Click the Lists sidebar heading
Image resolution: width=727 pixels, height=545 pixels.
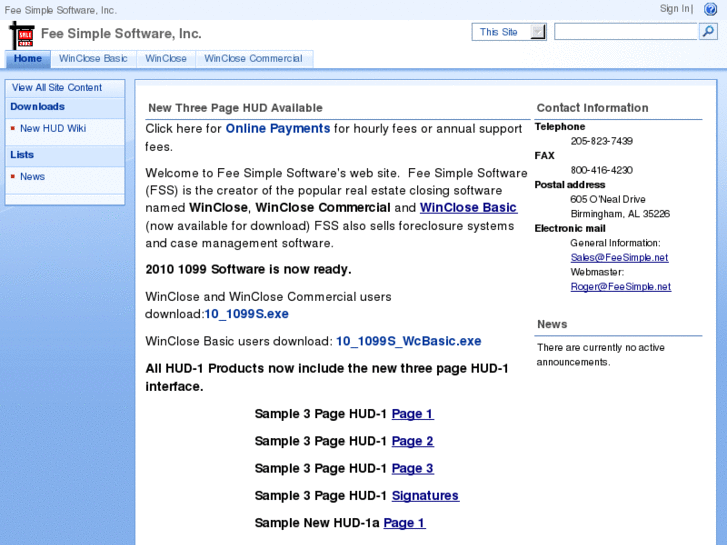tap(22, 155)
